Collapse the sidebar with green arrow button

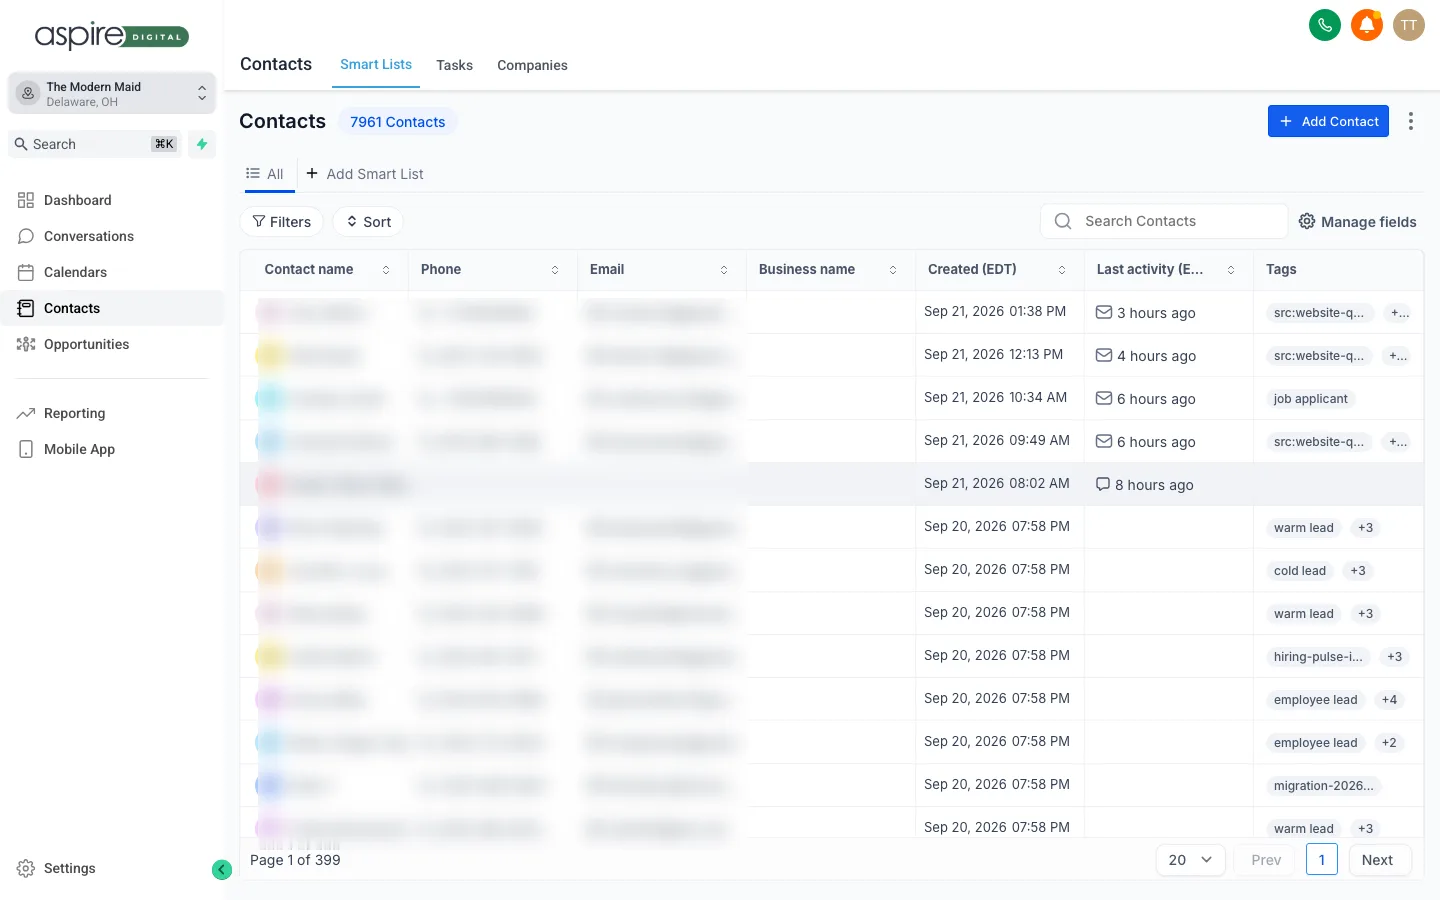click(x=222, y=870)
